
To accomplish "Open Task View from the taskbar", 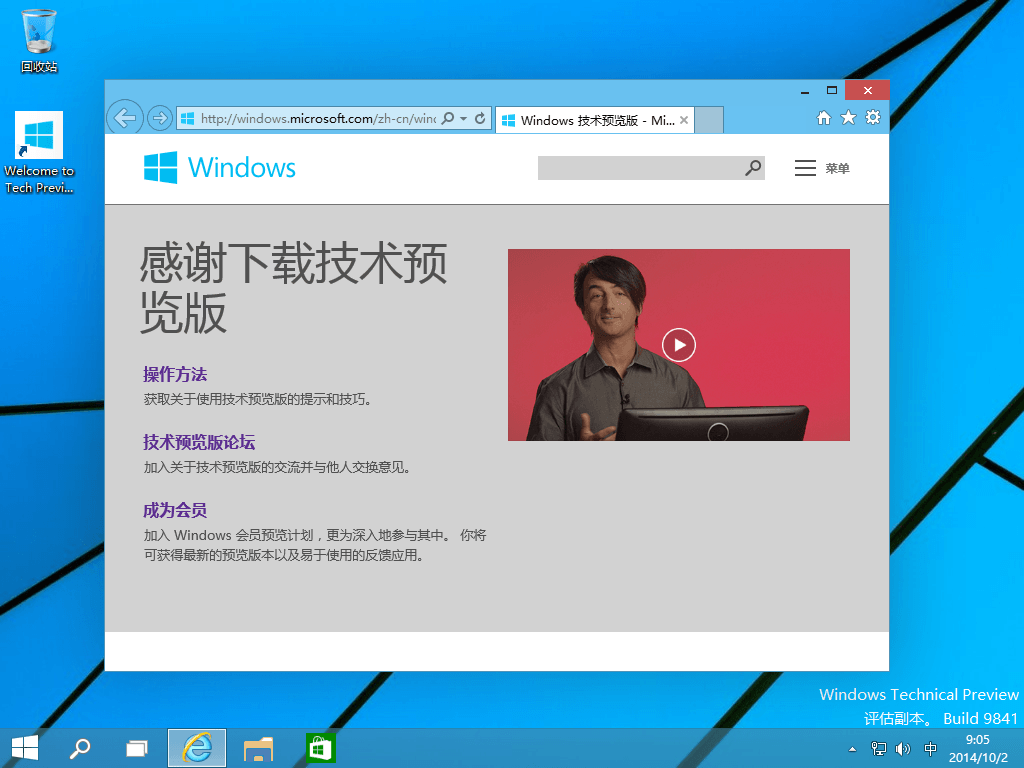I will click(137, 748).
